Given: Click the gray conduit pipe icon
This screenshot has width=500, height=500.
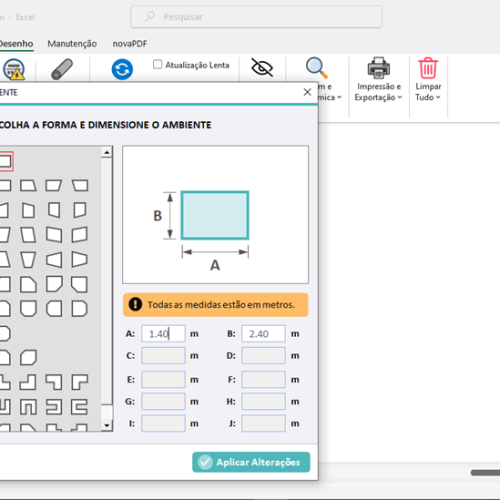Looking at the screenshot, I should pyautogui.click(x=62, y=69).
